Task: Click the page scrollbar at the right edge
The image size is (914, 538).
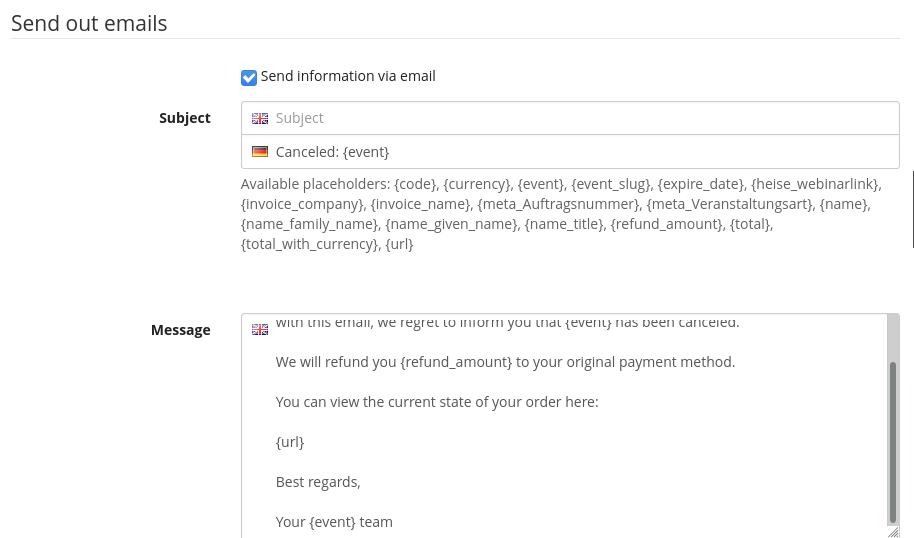Action: (x=912, y=210)
